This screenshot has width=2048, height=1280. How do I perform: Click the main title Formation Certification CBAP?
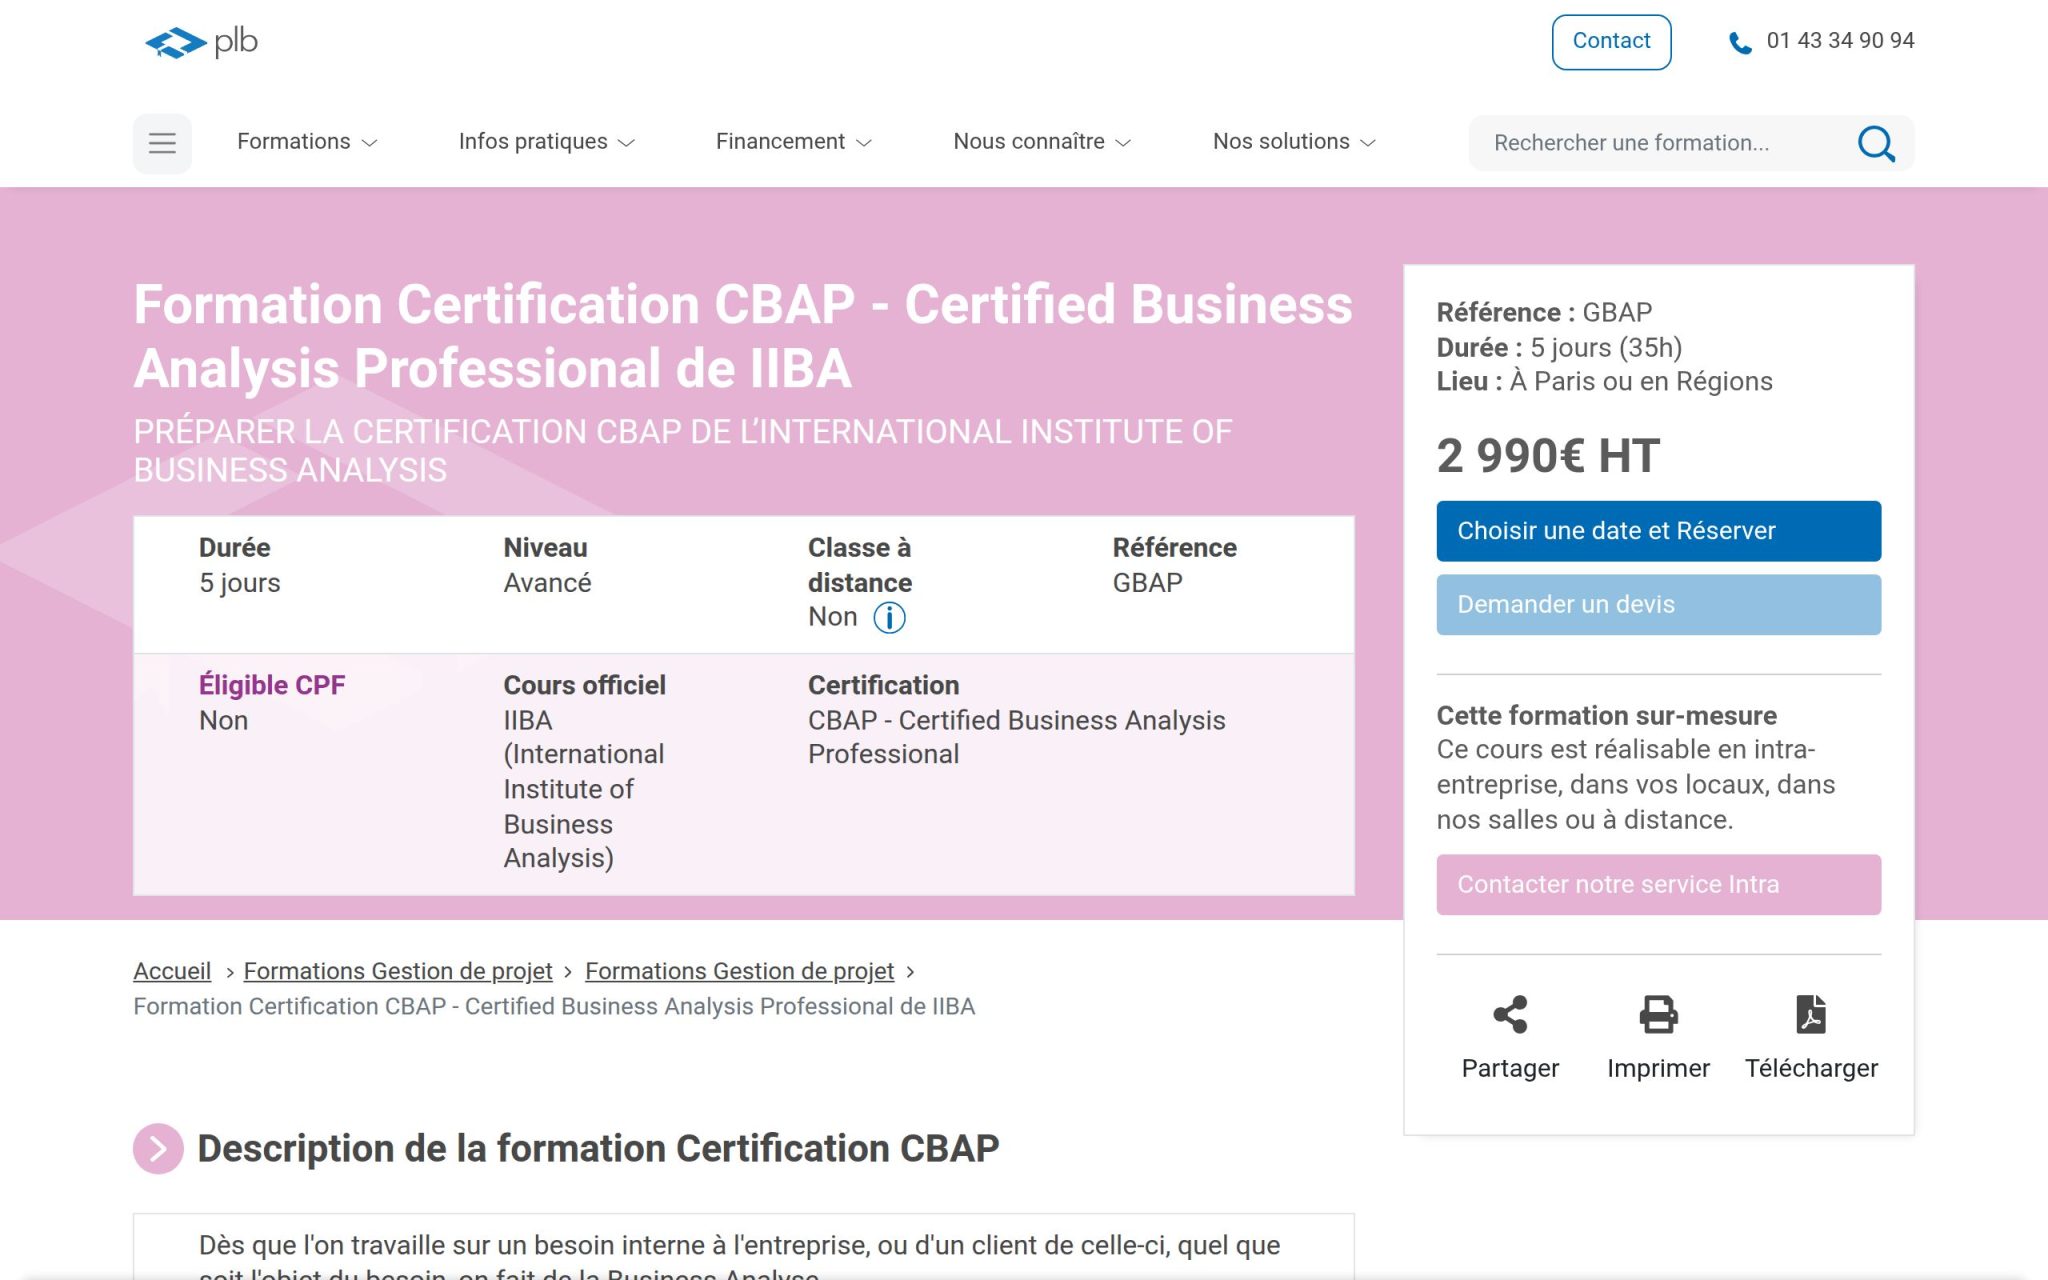click(x=743, y=336)
